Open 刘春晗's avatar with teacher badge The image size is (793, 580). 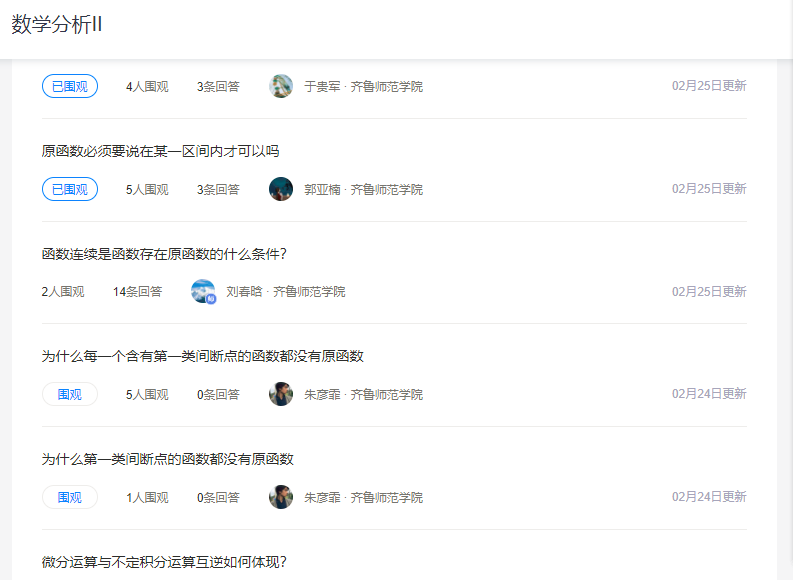click(203, 292)
